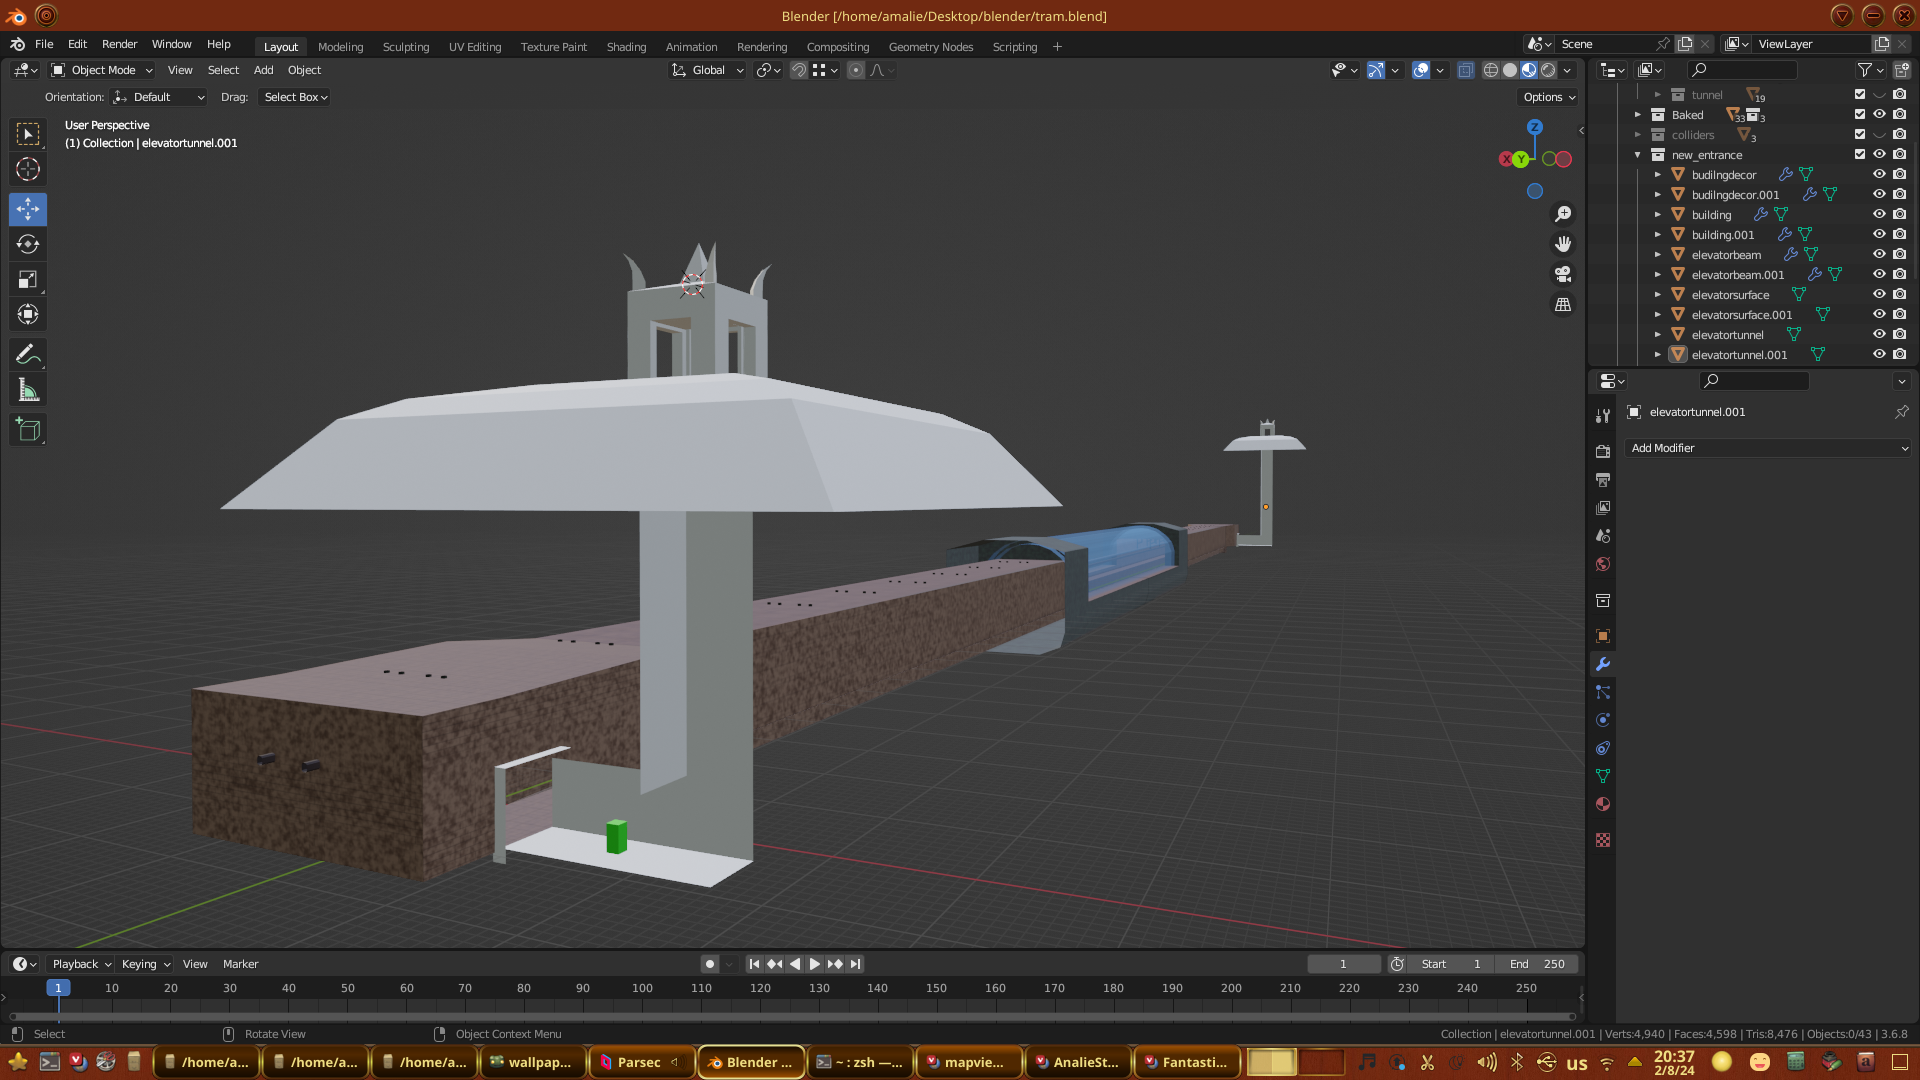Collapse the new_entrance collection
The height and width of the screenshot is (1080, 1920).
[1638, 155]
